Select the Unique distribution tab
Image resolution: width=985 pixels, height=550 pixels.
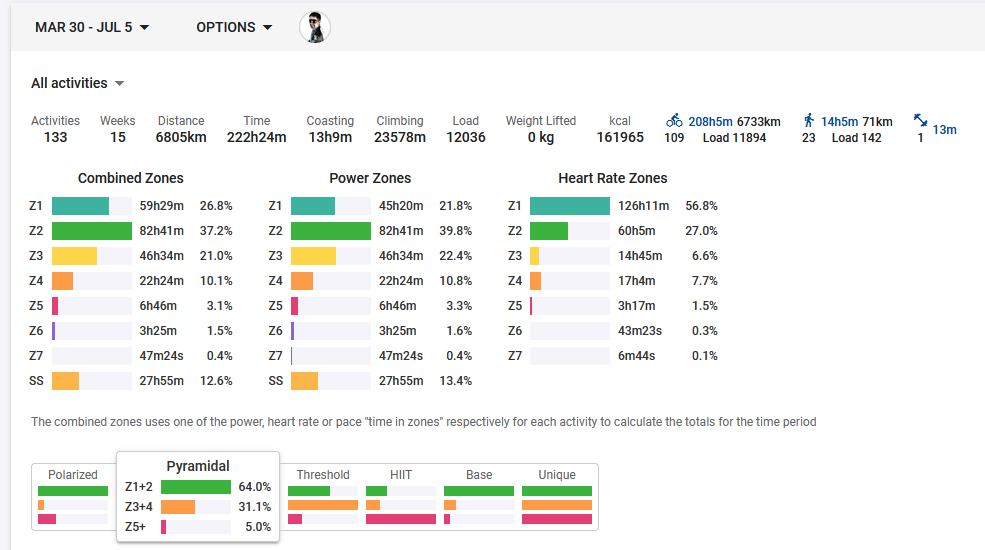tap(557, 475)
